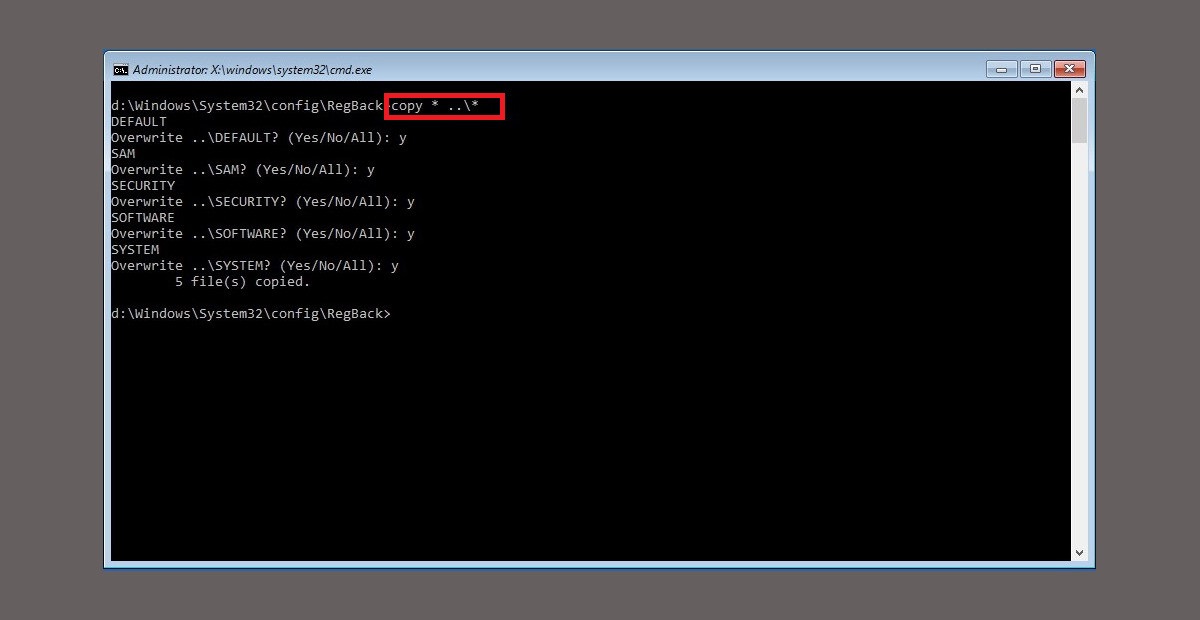Click the cmd.exe system menu icon
The height and width of the screenshot is (620, 1200).
120,70
